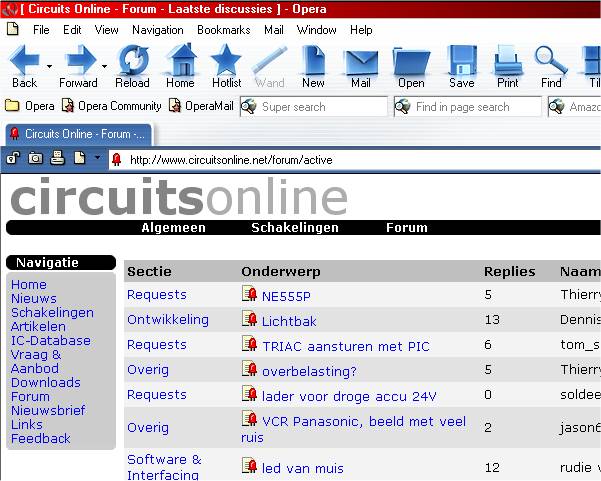Screen dimensions: 601x481
Task: Click the Save floppy disk icon
Action: [461, 63]
